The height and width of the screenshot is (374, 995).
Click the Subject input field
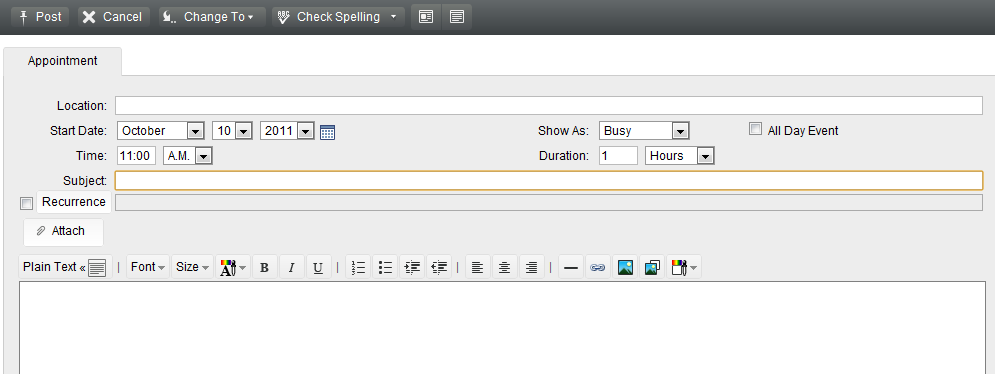[549, 180]
